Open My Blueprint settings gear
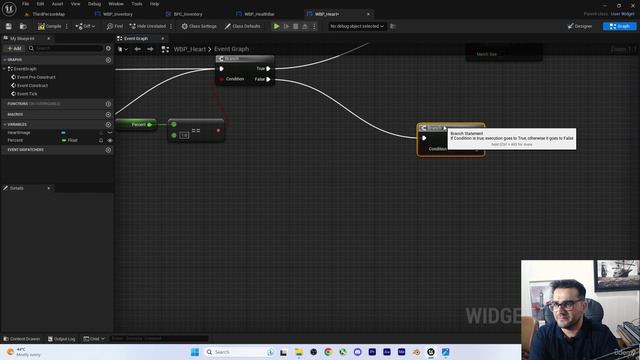 [108, 48]
